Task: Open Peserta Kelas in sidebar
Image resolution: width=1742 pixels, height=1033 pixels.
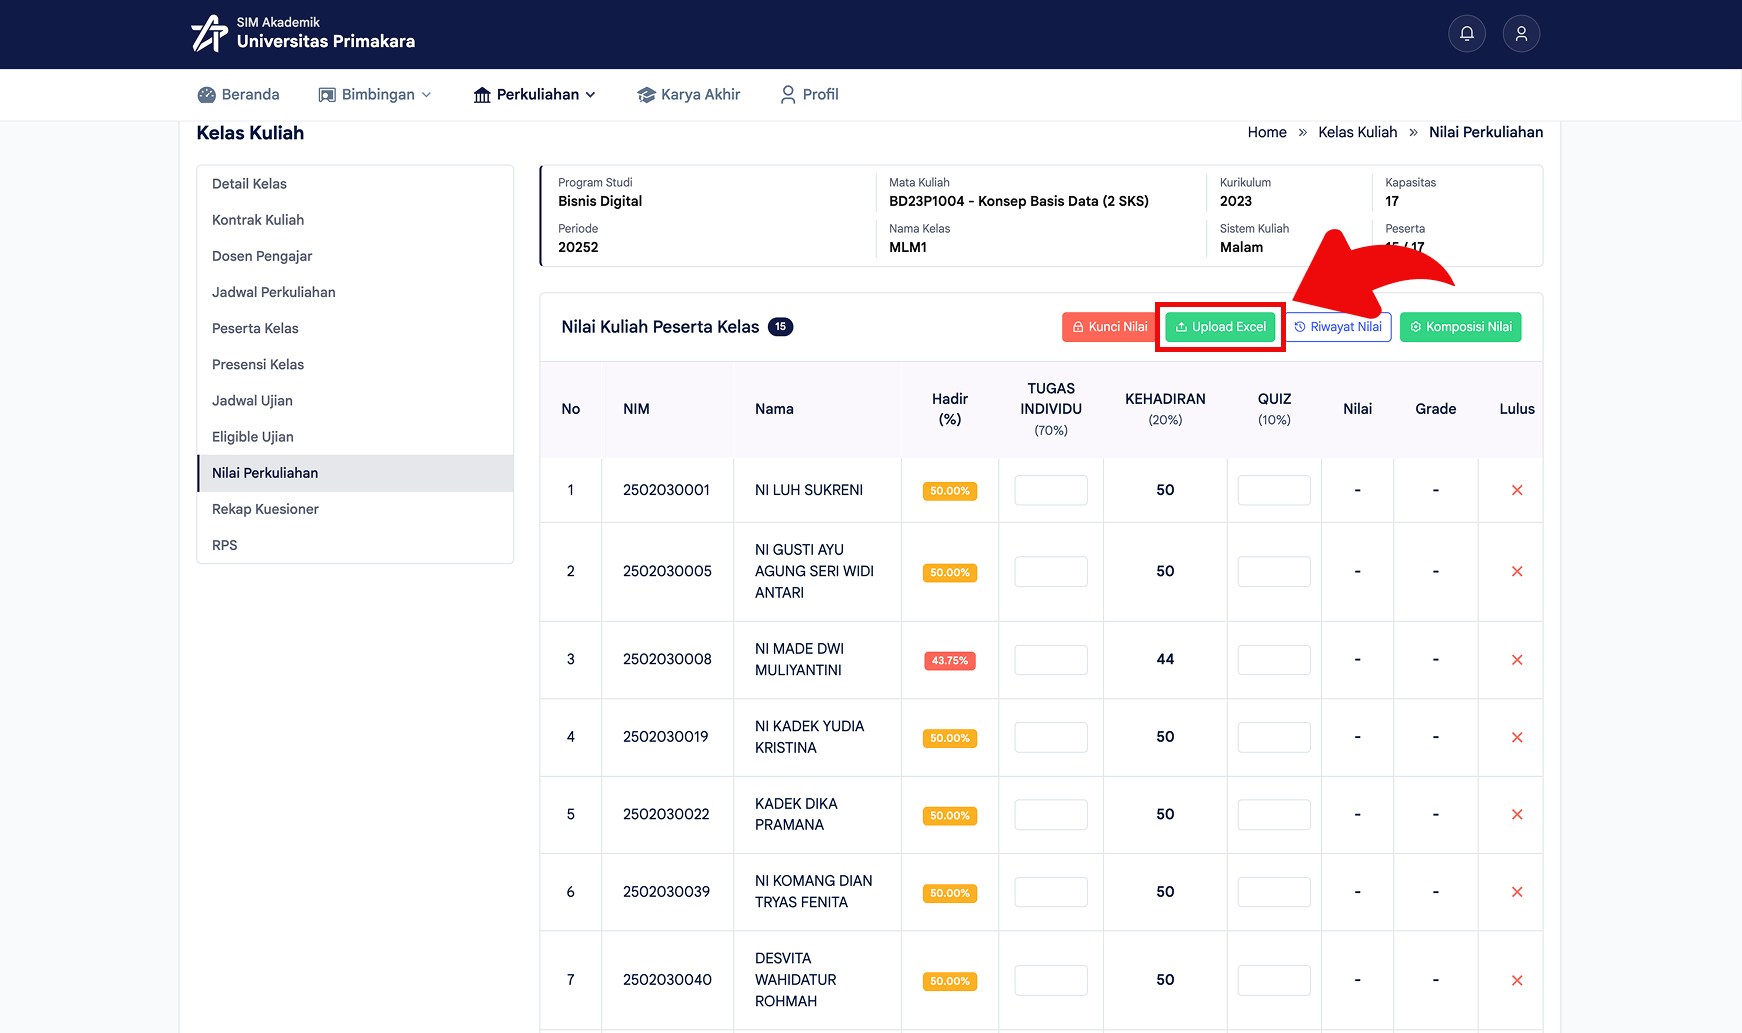Action: (x=355, y=328)
